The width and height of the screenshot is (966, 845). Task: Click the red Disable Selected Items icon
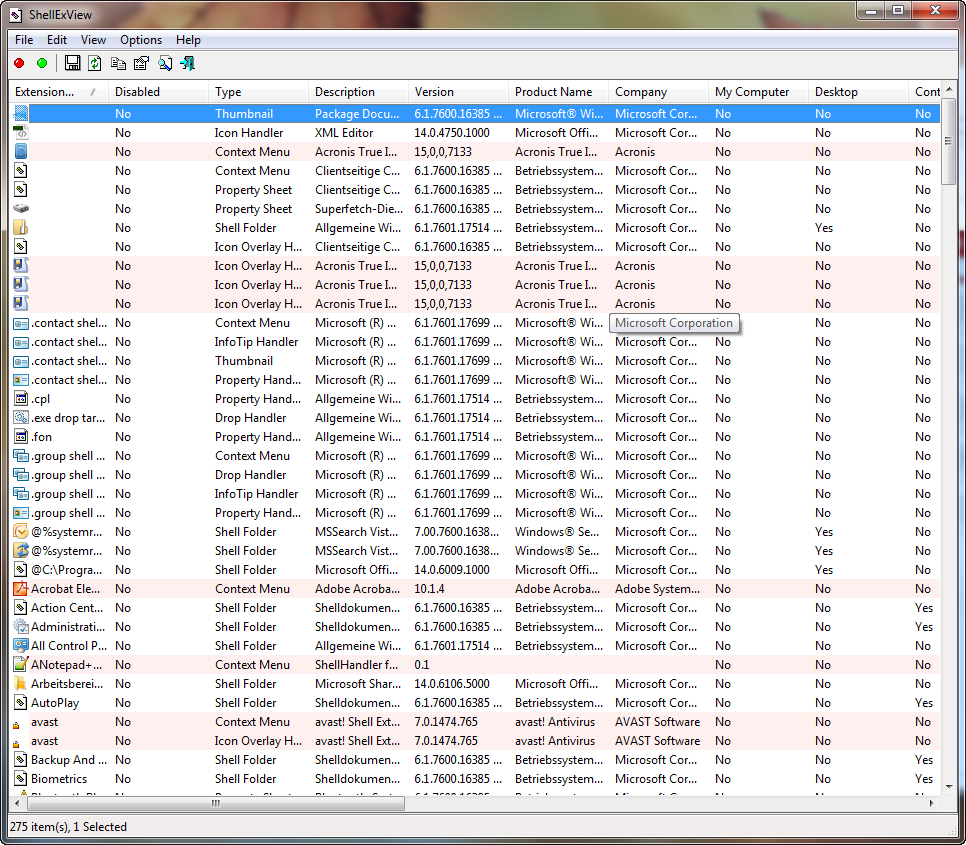click(x=19, y=63)
